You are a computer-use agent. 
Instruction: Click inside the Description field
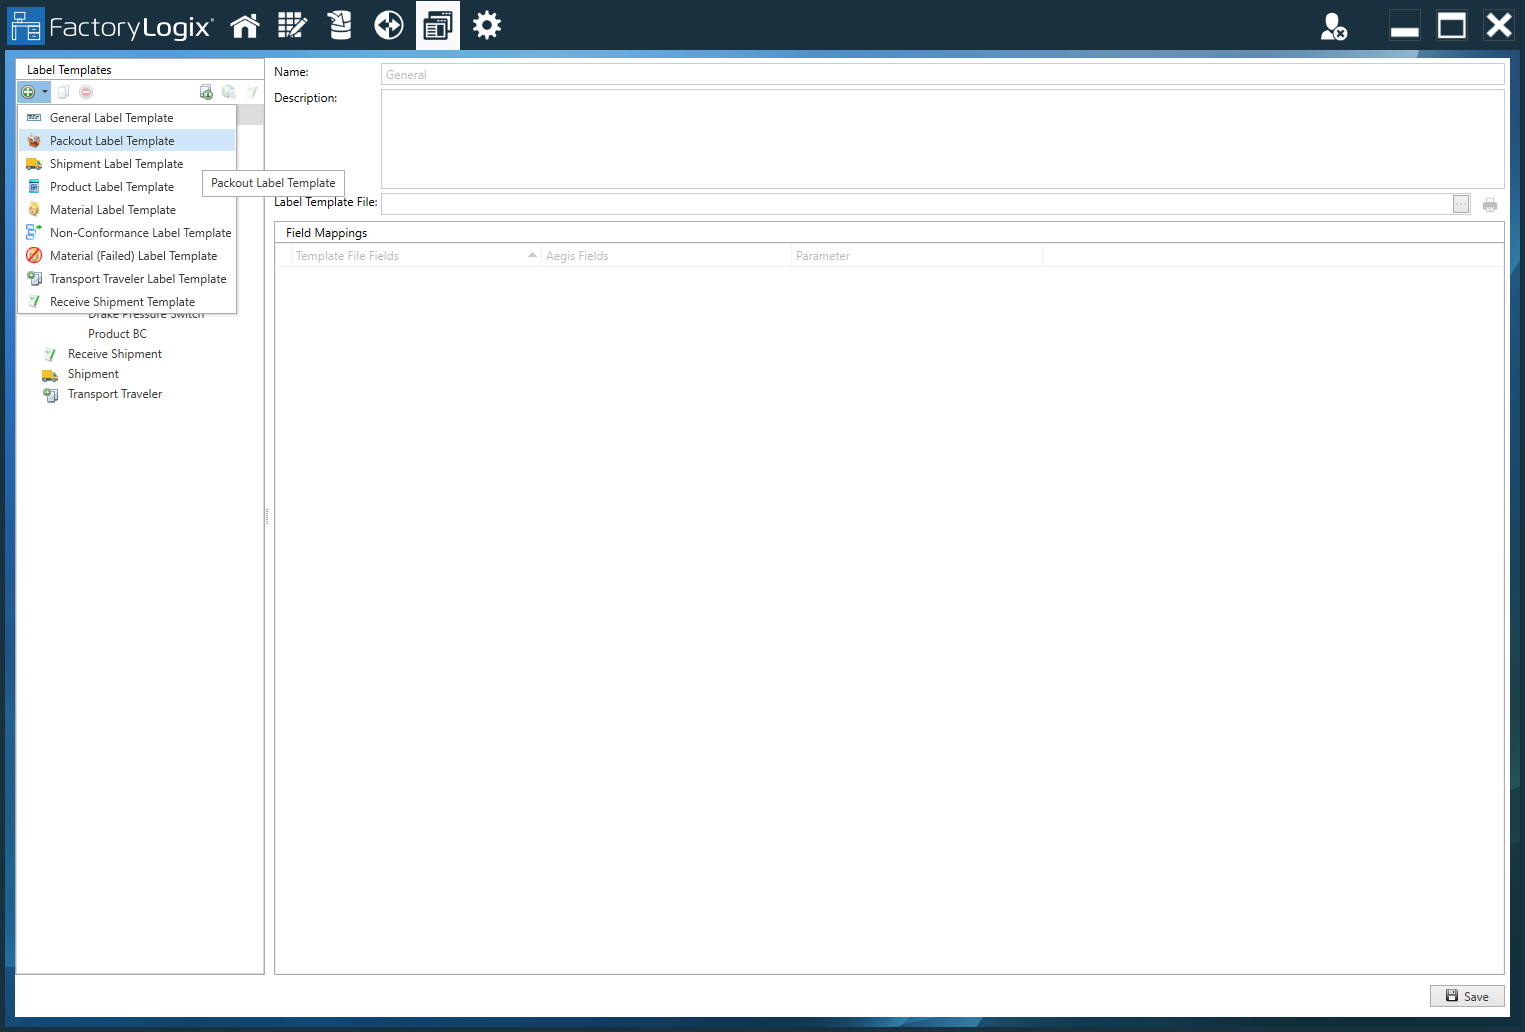940,140
